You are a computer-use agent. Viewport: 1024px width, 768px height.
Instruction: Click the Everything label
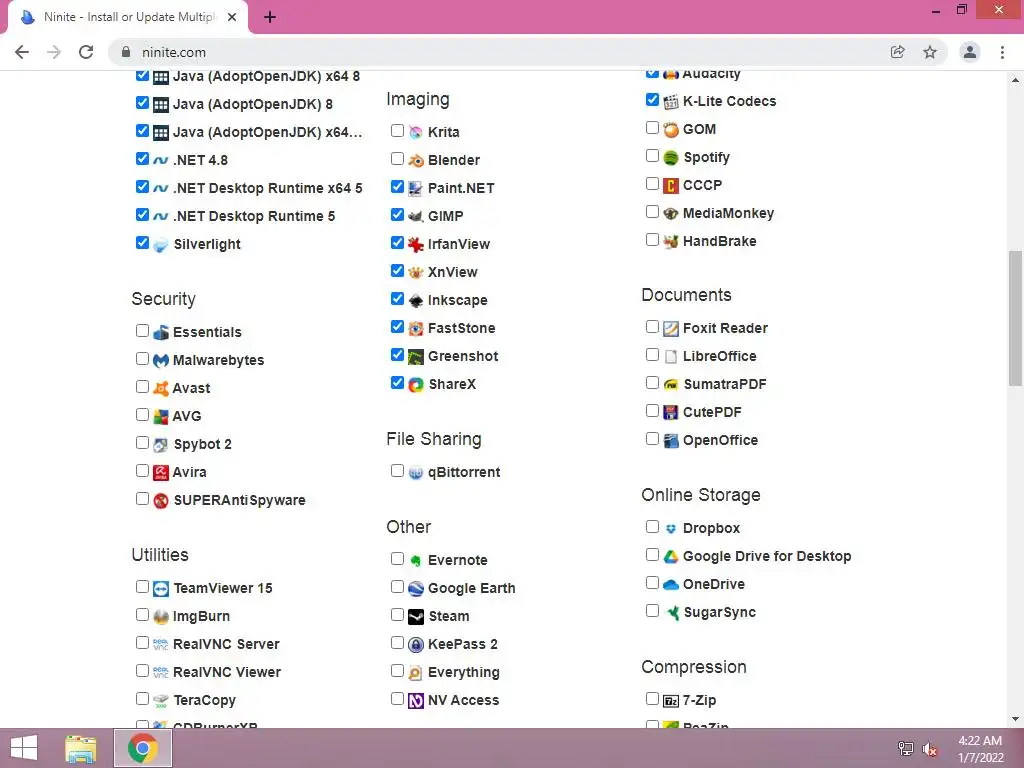pyautogui.click(x=464, y=673)
